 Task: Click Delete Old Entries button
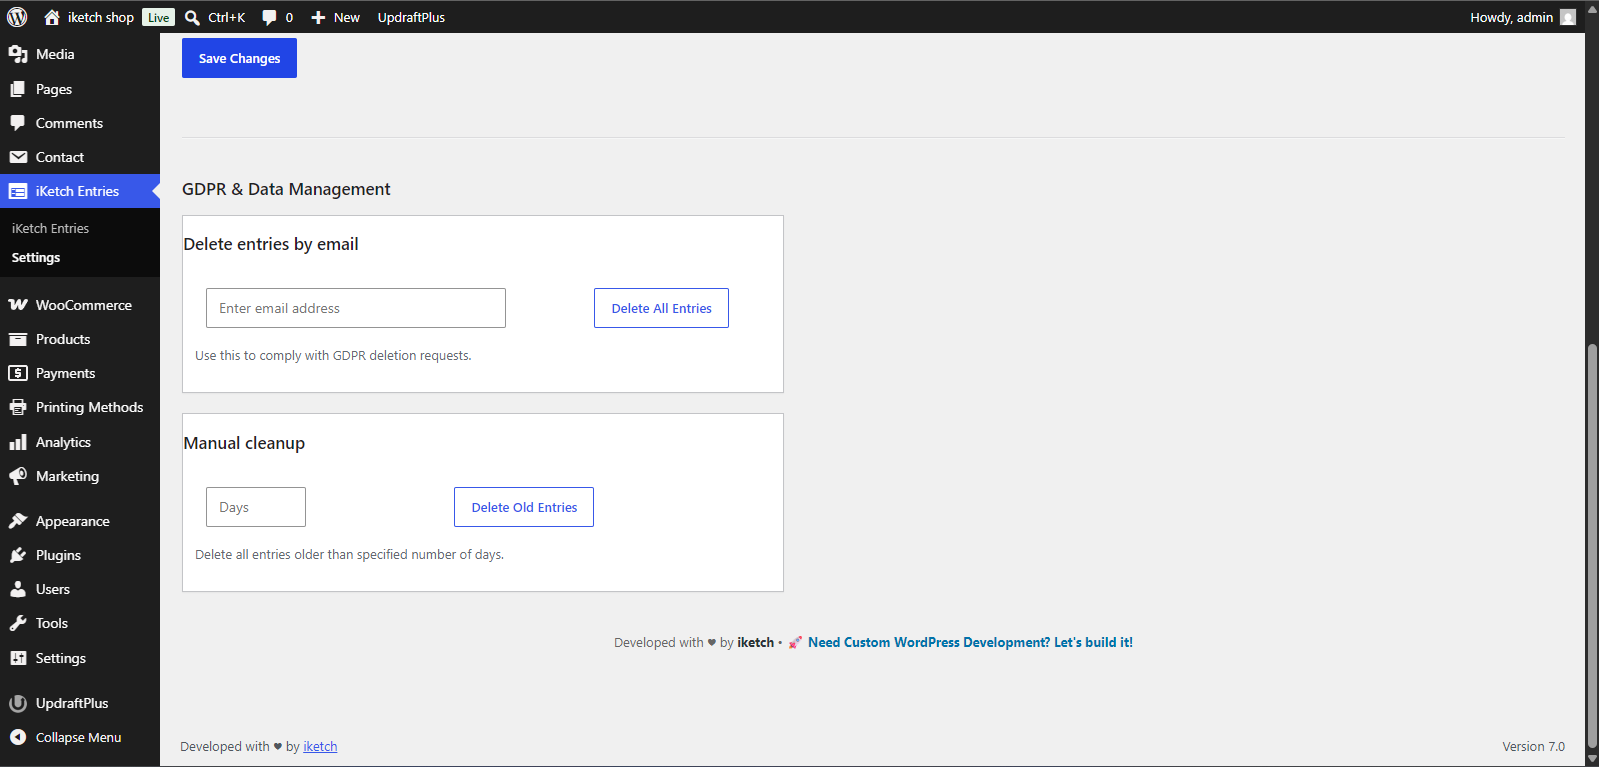[x=524, y=507]
